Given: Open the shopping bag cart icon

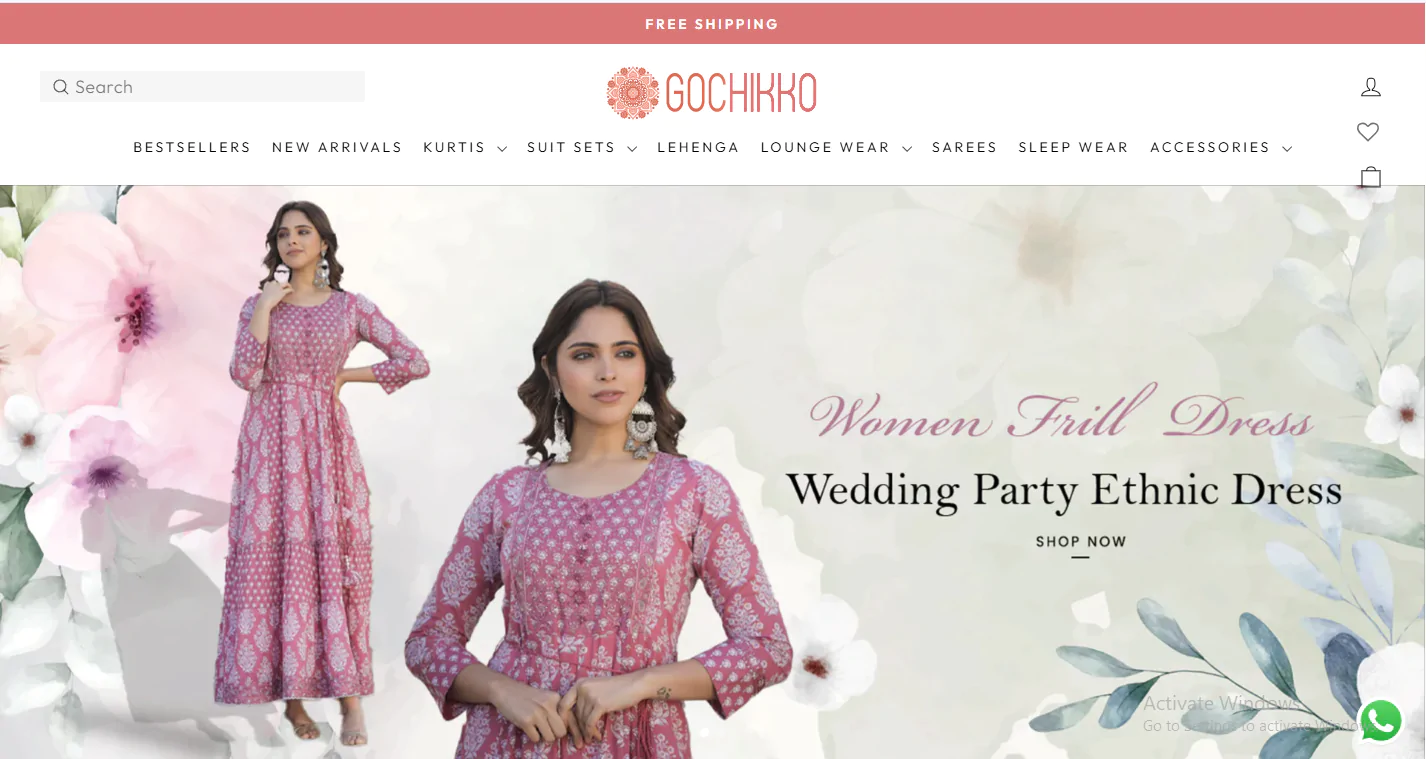Looking at the screenshot, I should (1371, 177).
